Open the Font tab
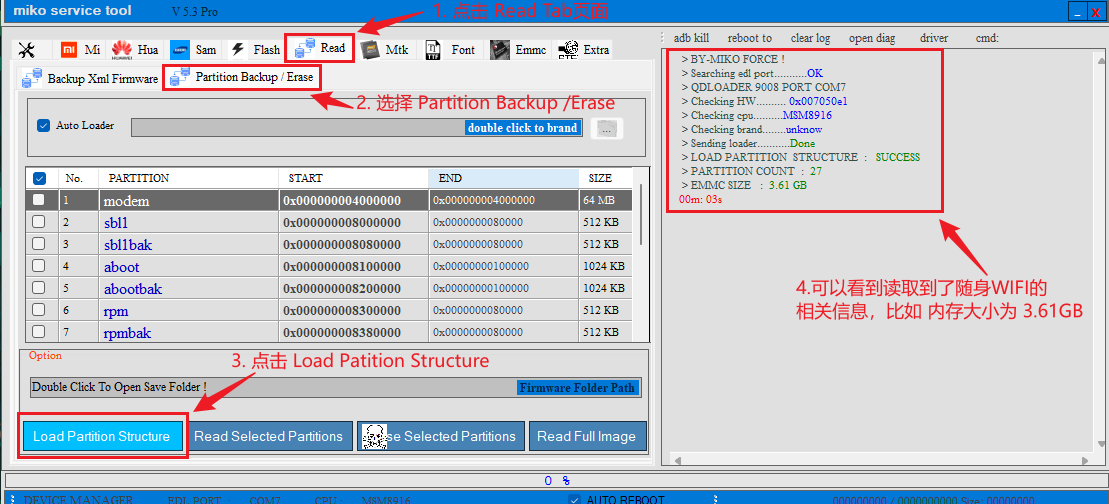 tap(450, 50)
